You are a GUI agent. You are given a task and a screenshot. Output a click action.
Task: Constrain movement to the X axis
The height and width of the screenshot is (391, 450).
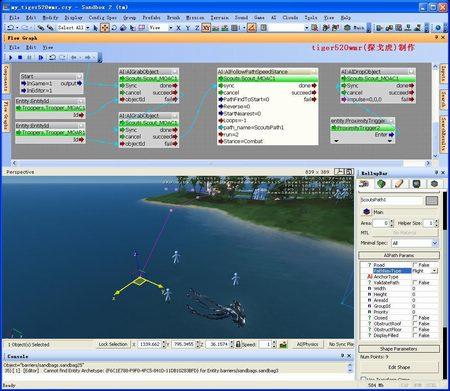click(178, 28)
